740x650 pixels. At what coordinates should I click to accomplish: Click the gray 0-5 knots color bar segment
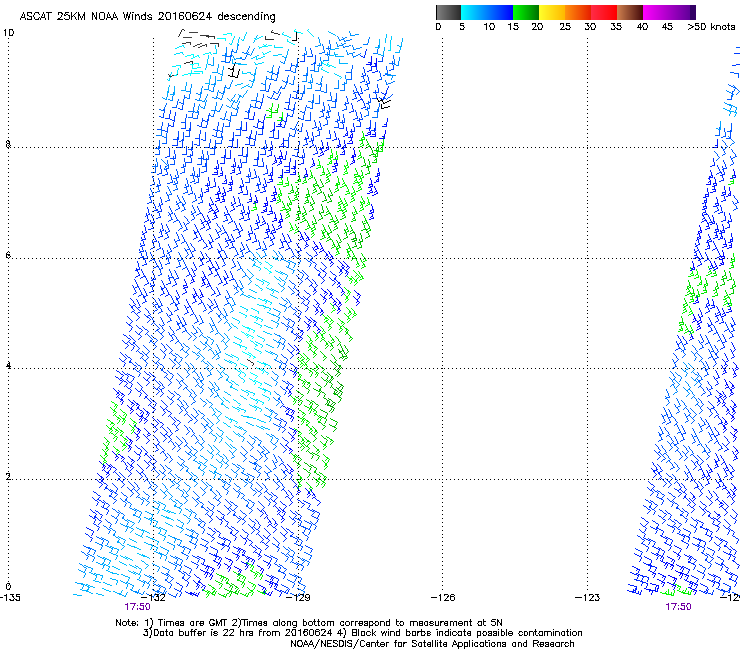coord(448,12)
